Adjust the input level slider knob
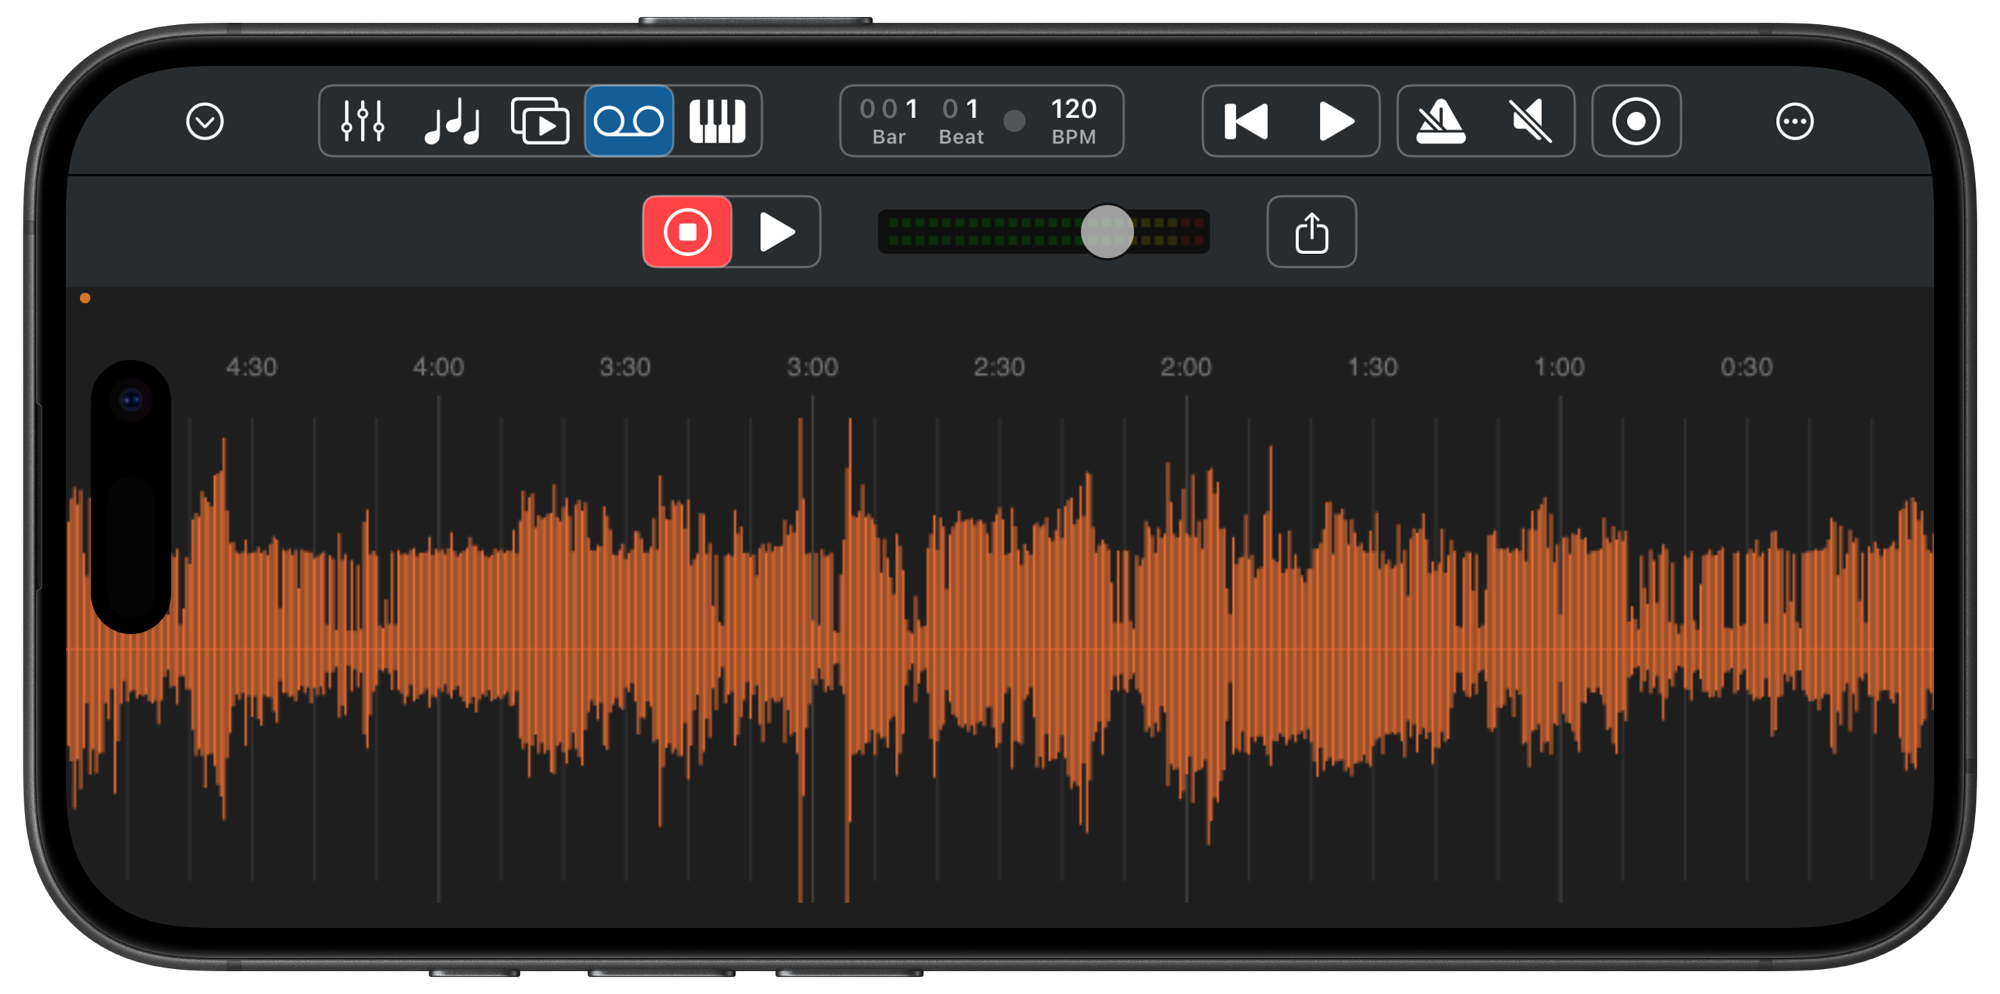This screenshot has height=994, width=2000. pos(1107,232)
